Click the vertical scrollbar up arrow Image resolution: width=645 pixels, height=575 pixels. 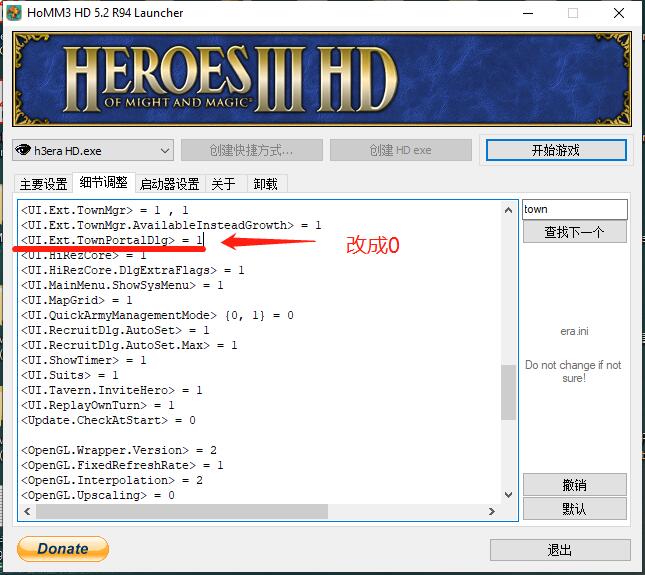508,210
